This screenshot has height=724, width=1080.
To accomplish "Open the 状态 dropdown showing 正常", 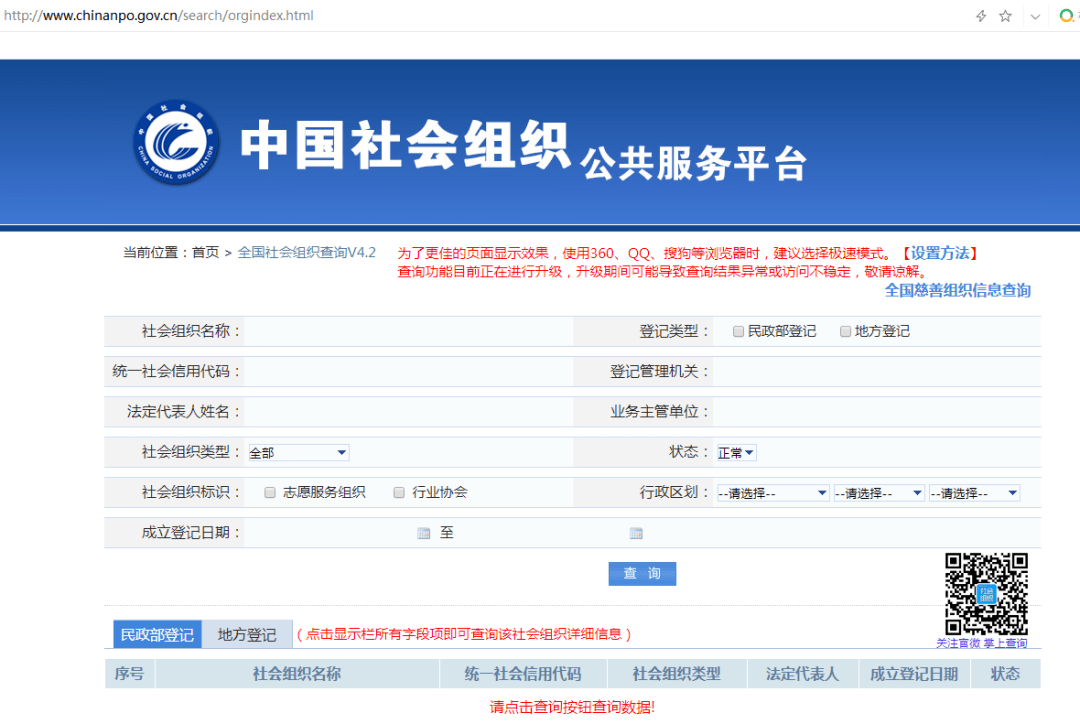I will point(736,453).
